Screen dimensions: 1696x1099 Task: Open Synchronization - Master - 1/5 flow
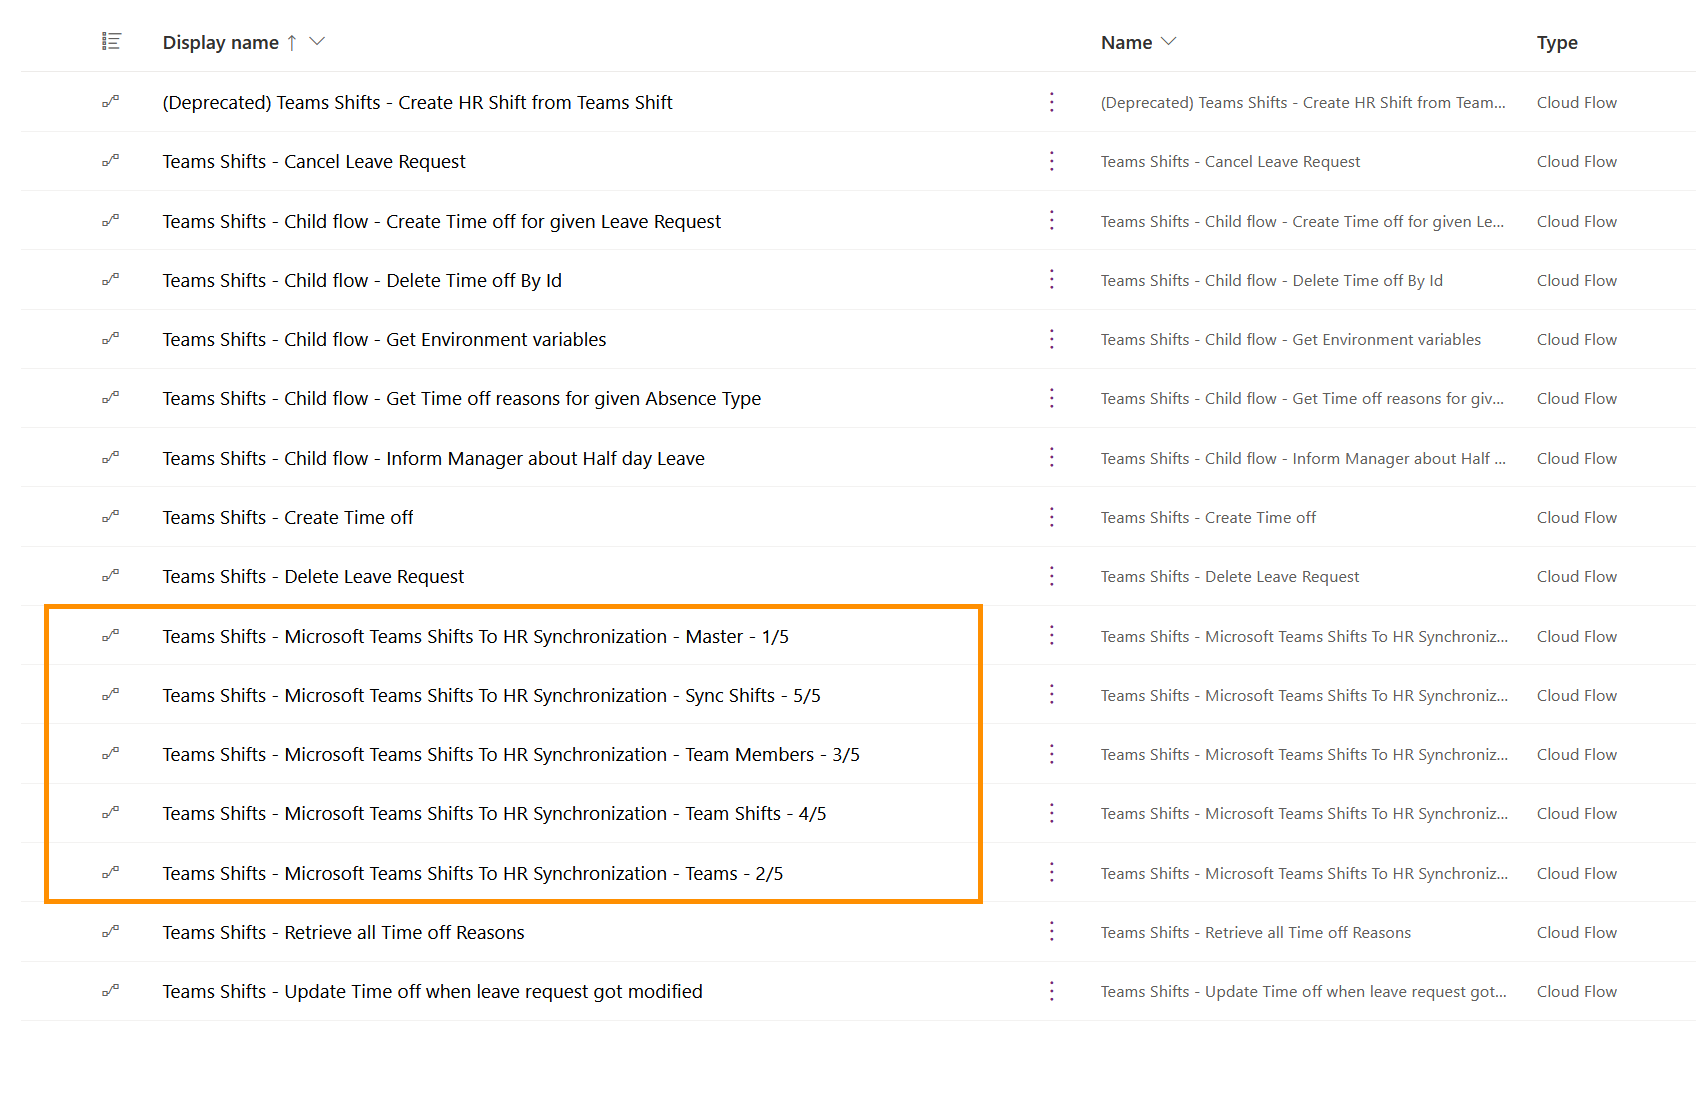(x=476, y=636)
